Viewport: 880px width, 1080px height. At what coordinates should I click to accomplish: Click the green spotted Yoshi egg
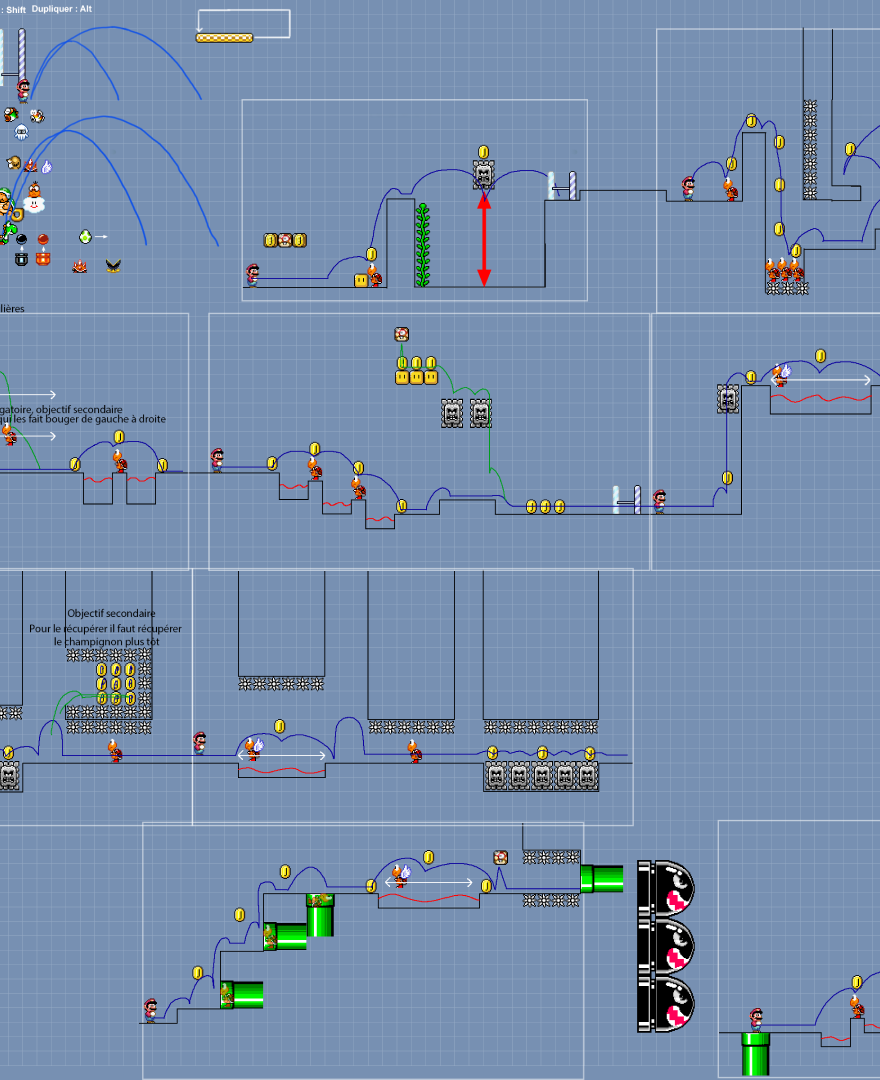(x=85, y=237)
